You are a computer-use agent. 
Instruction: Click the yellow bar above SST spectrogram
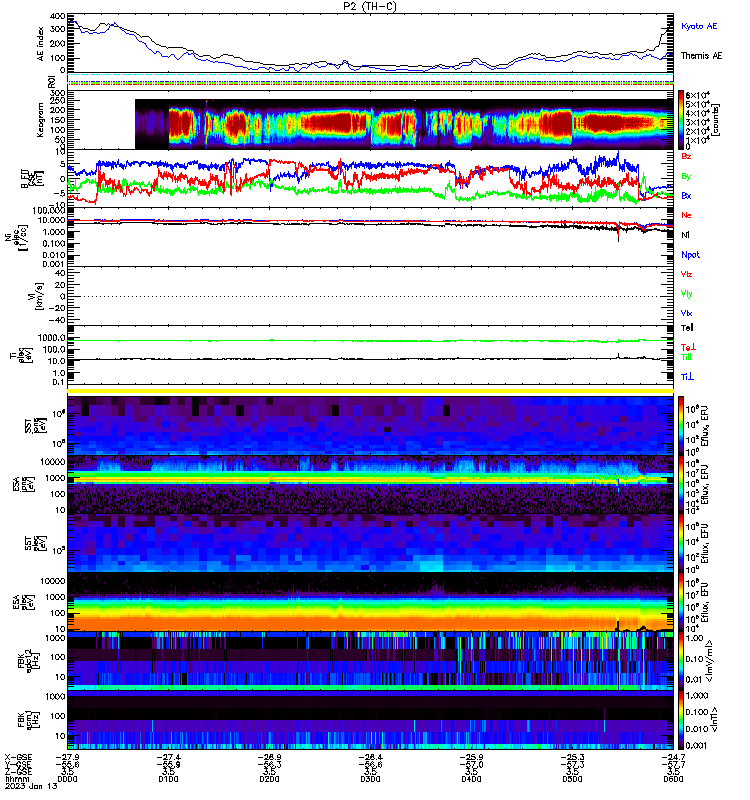coord(370,391)
